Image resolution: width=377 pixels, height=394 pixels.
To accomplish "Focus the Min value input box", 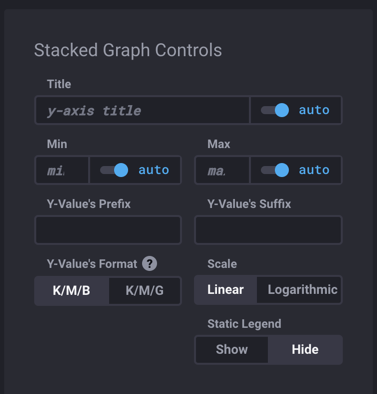I will coord(62,170).
